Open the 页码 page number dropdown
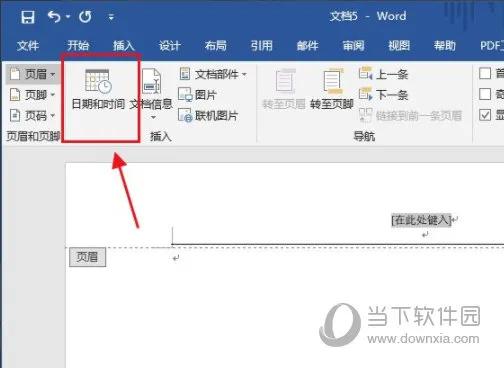This screenshot has width=504, height=368. [33, 116]
